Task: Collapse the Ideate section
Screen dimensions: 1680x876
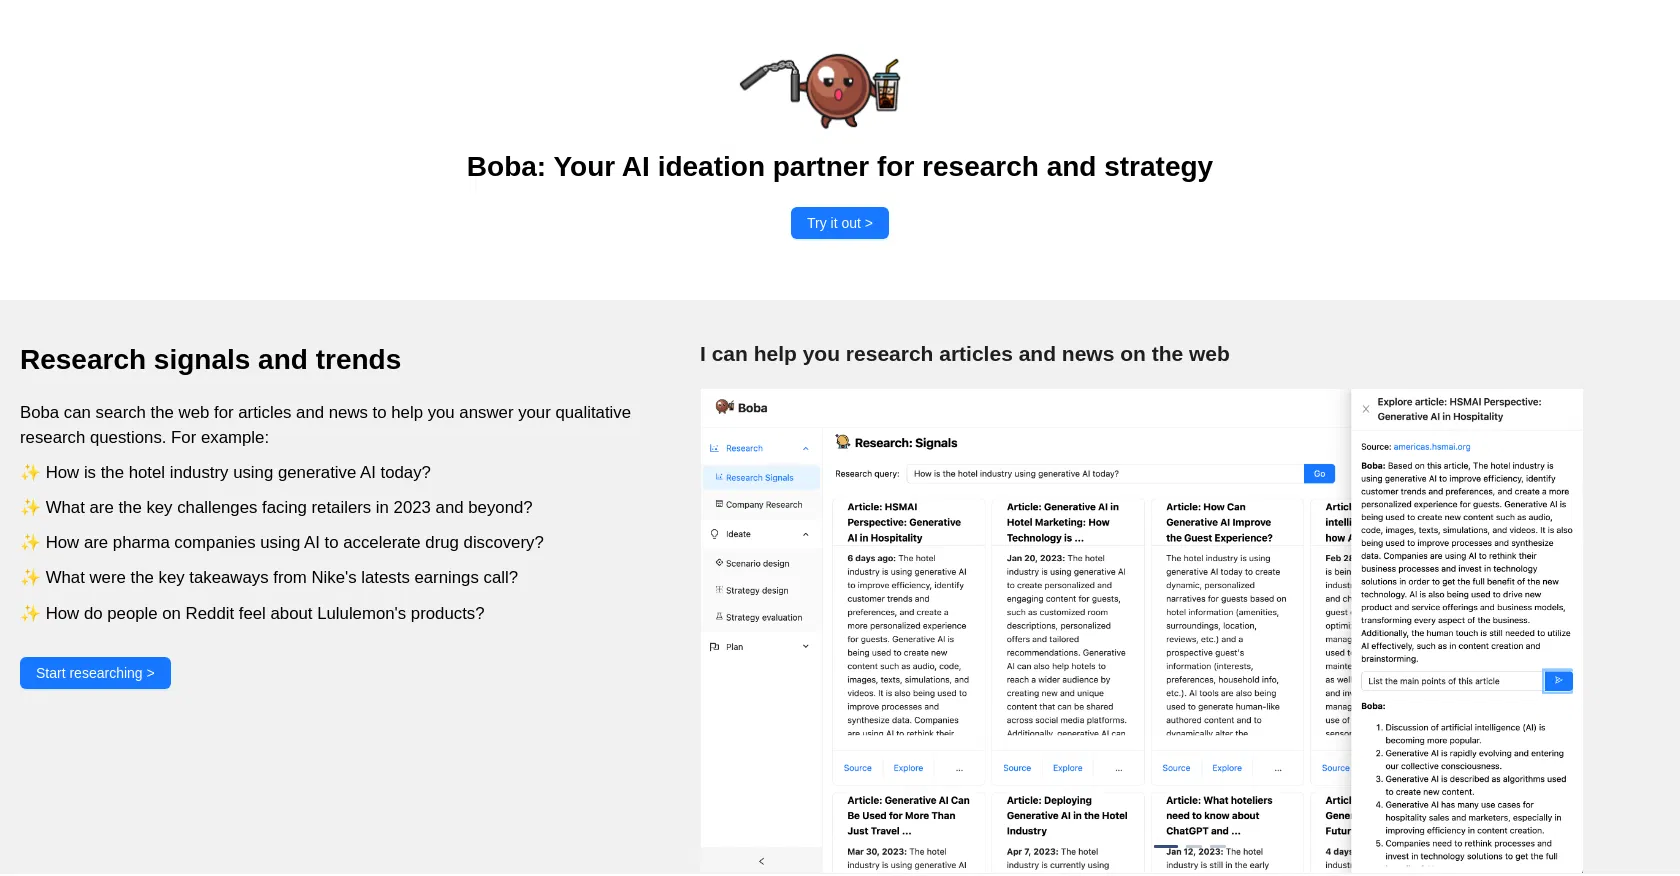Action: (805, 533)
